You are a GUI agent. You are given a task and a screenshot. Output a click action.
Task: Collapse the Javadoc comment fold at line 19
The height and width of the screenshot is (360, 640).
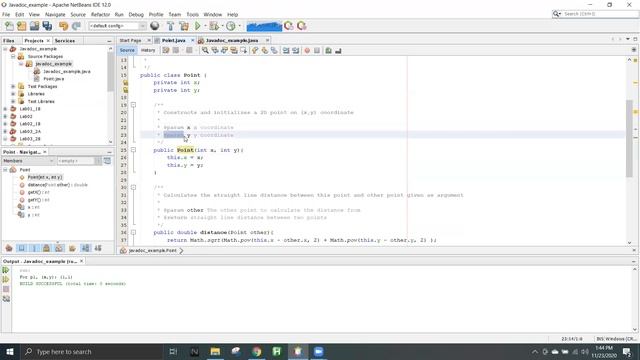[133, 105]
